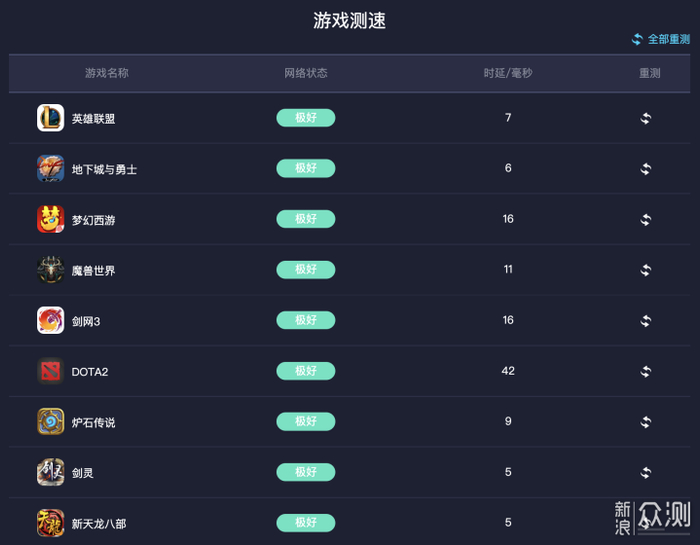Viewport: 700px width, 545px height.
Task: Select the 梦幻西游 game name
Action: point(93,220)
